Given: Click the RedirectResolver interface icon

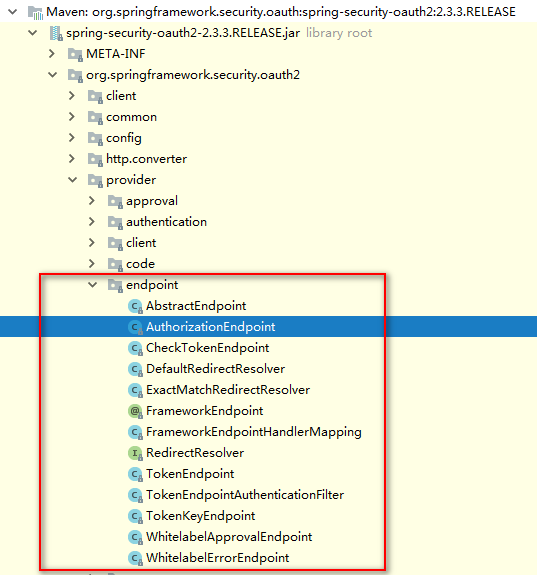Looking at the screenshot, I should (135, 454).
